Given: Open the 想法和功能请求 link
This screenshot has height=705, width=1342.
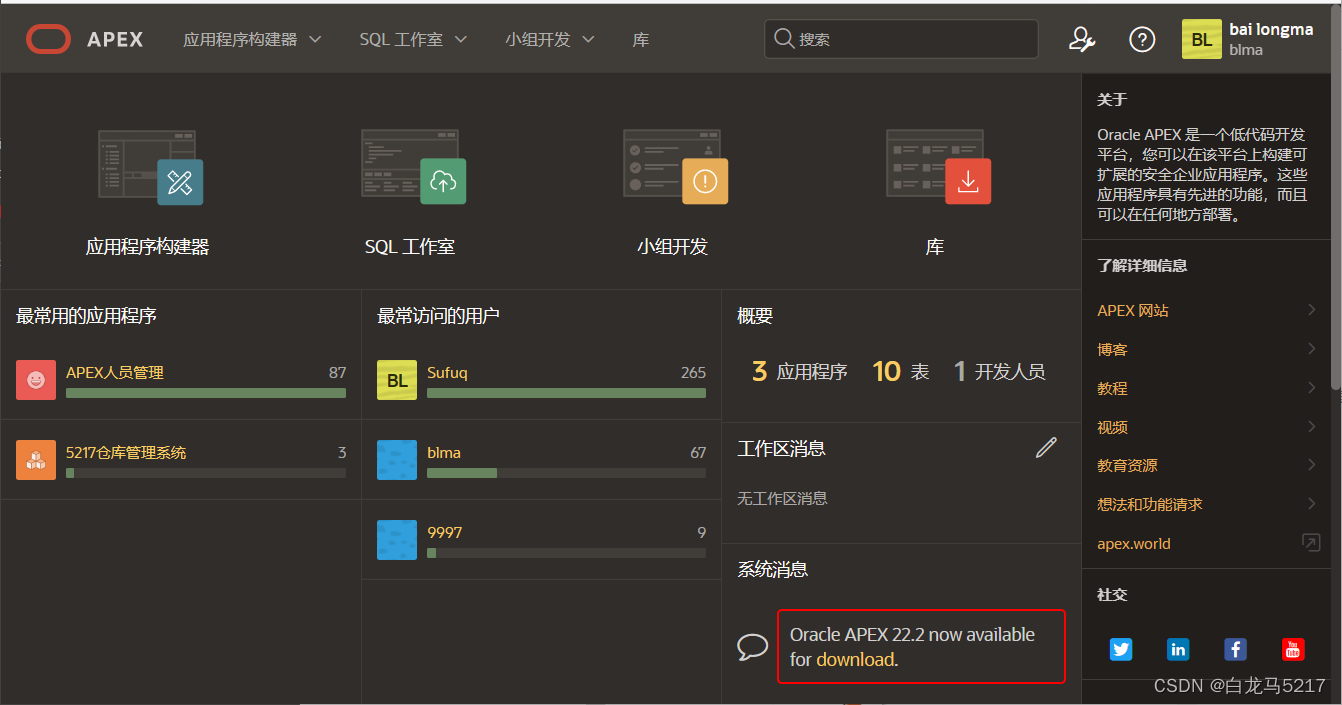Looking at the screenshot, I should coord(1150,504).
